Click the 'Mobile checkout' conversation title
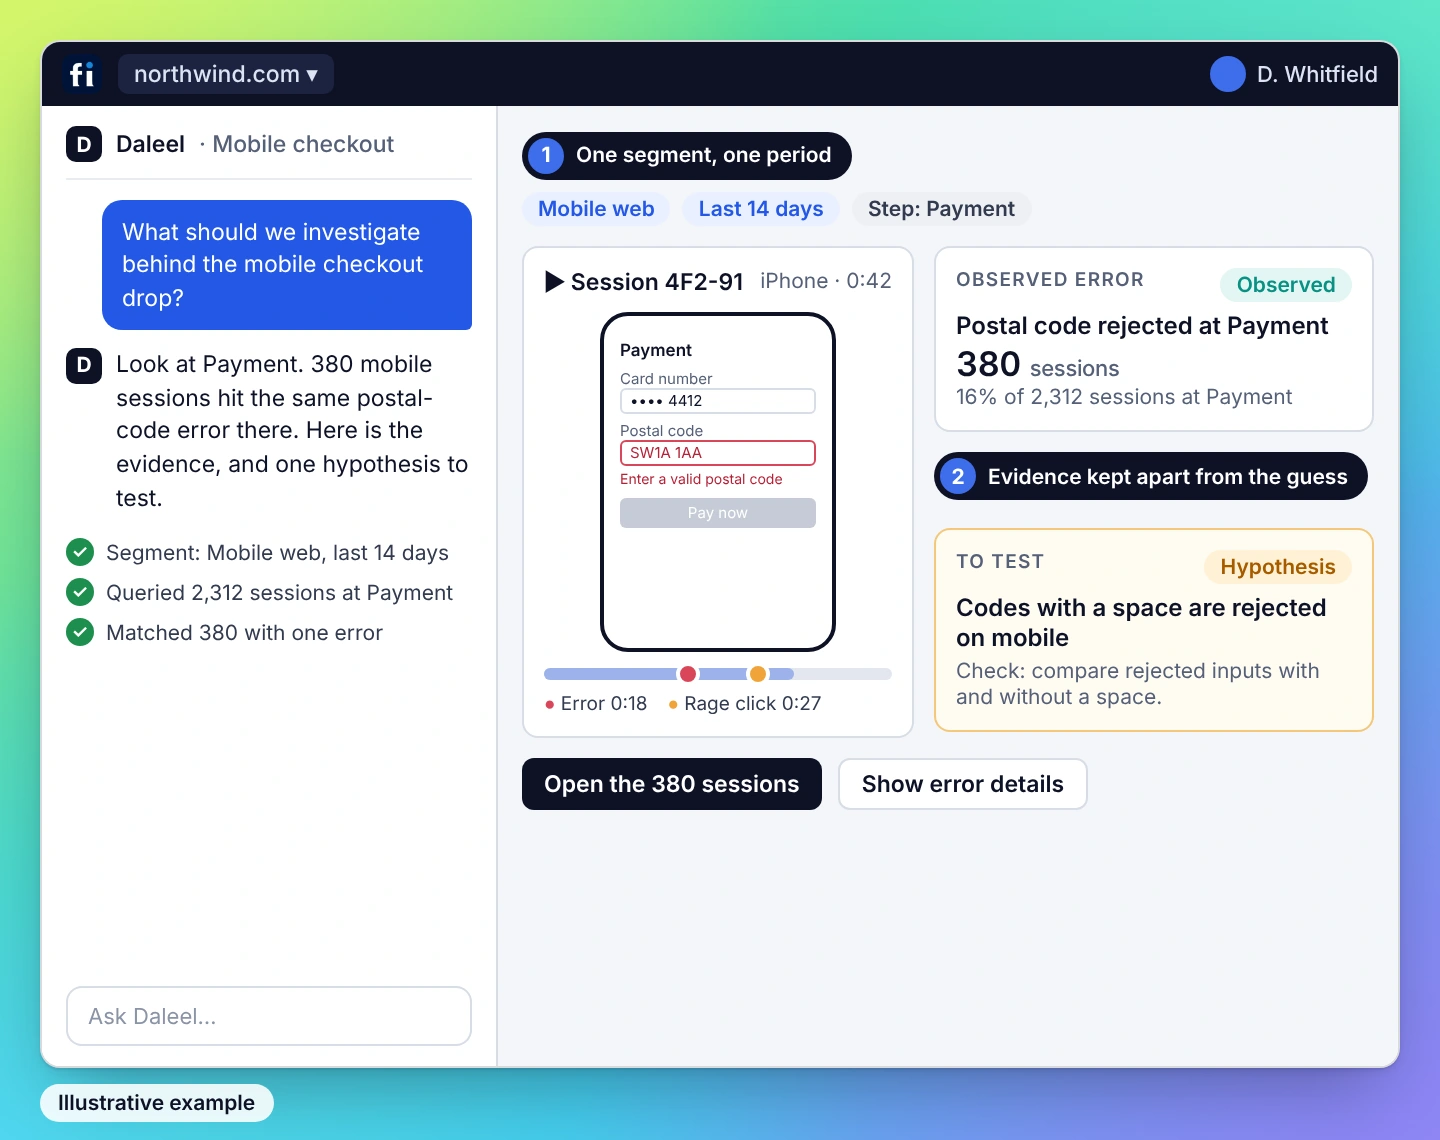1440x1140 pixels. [303, 144]
